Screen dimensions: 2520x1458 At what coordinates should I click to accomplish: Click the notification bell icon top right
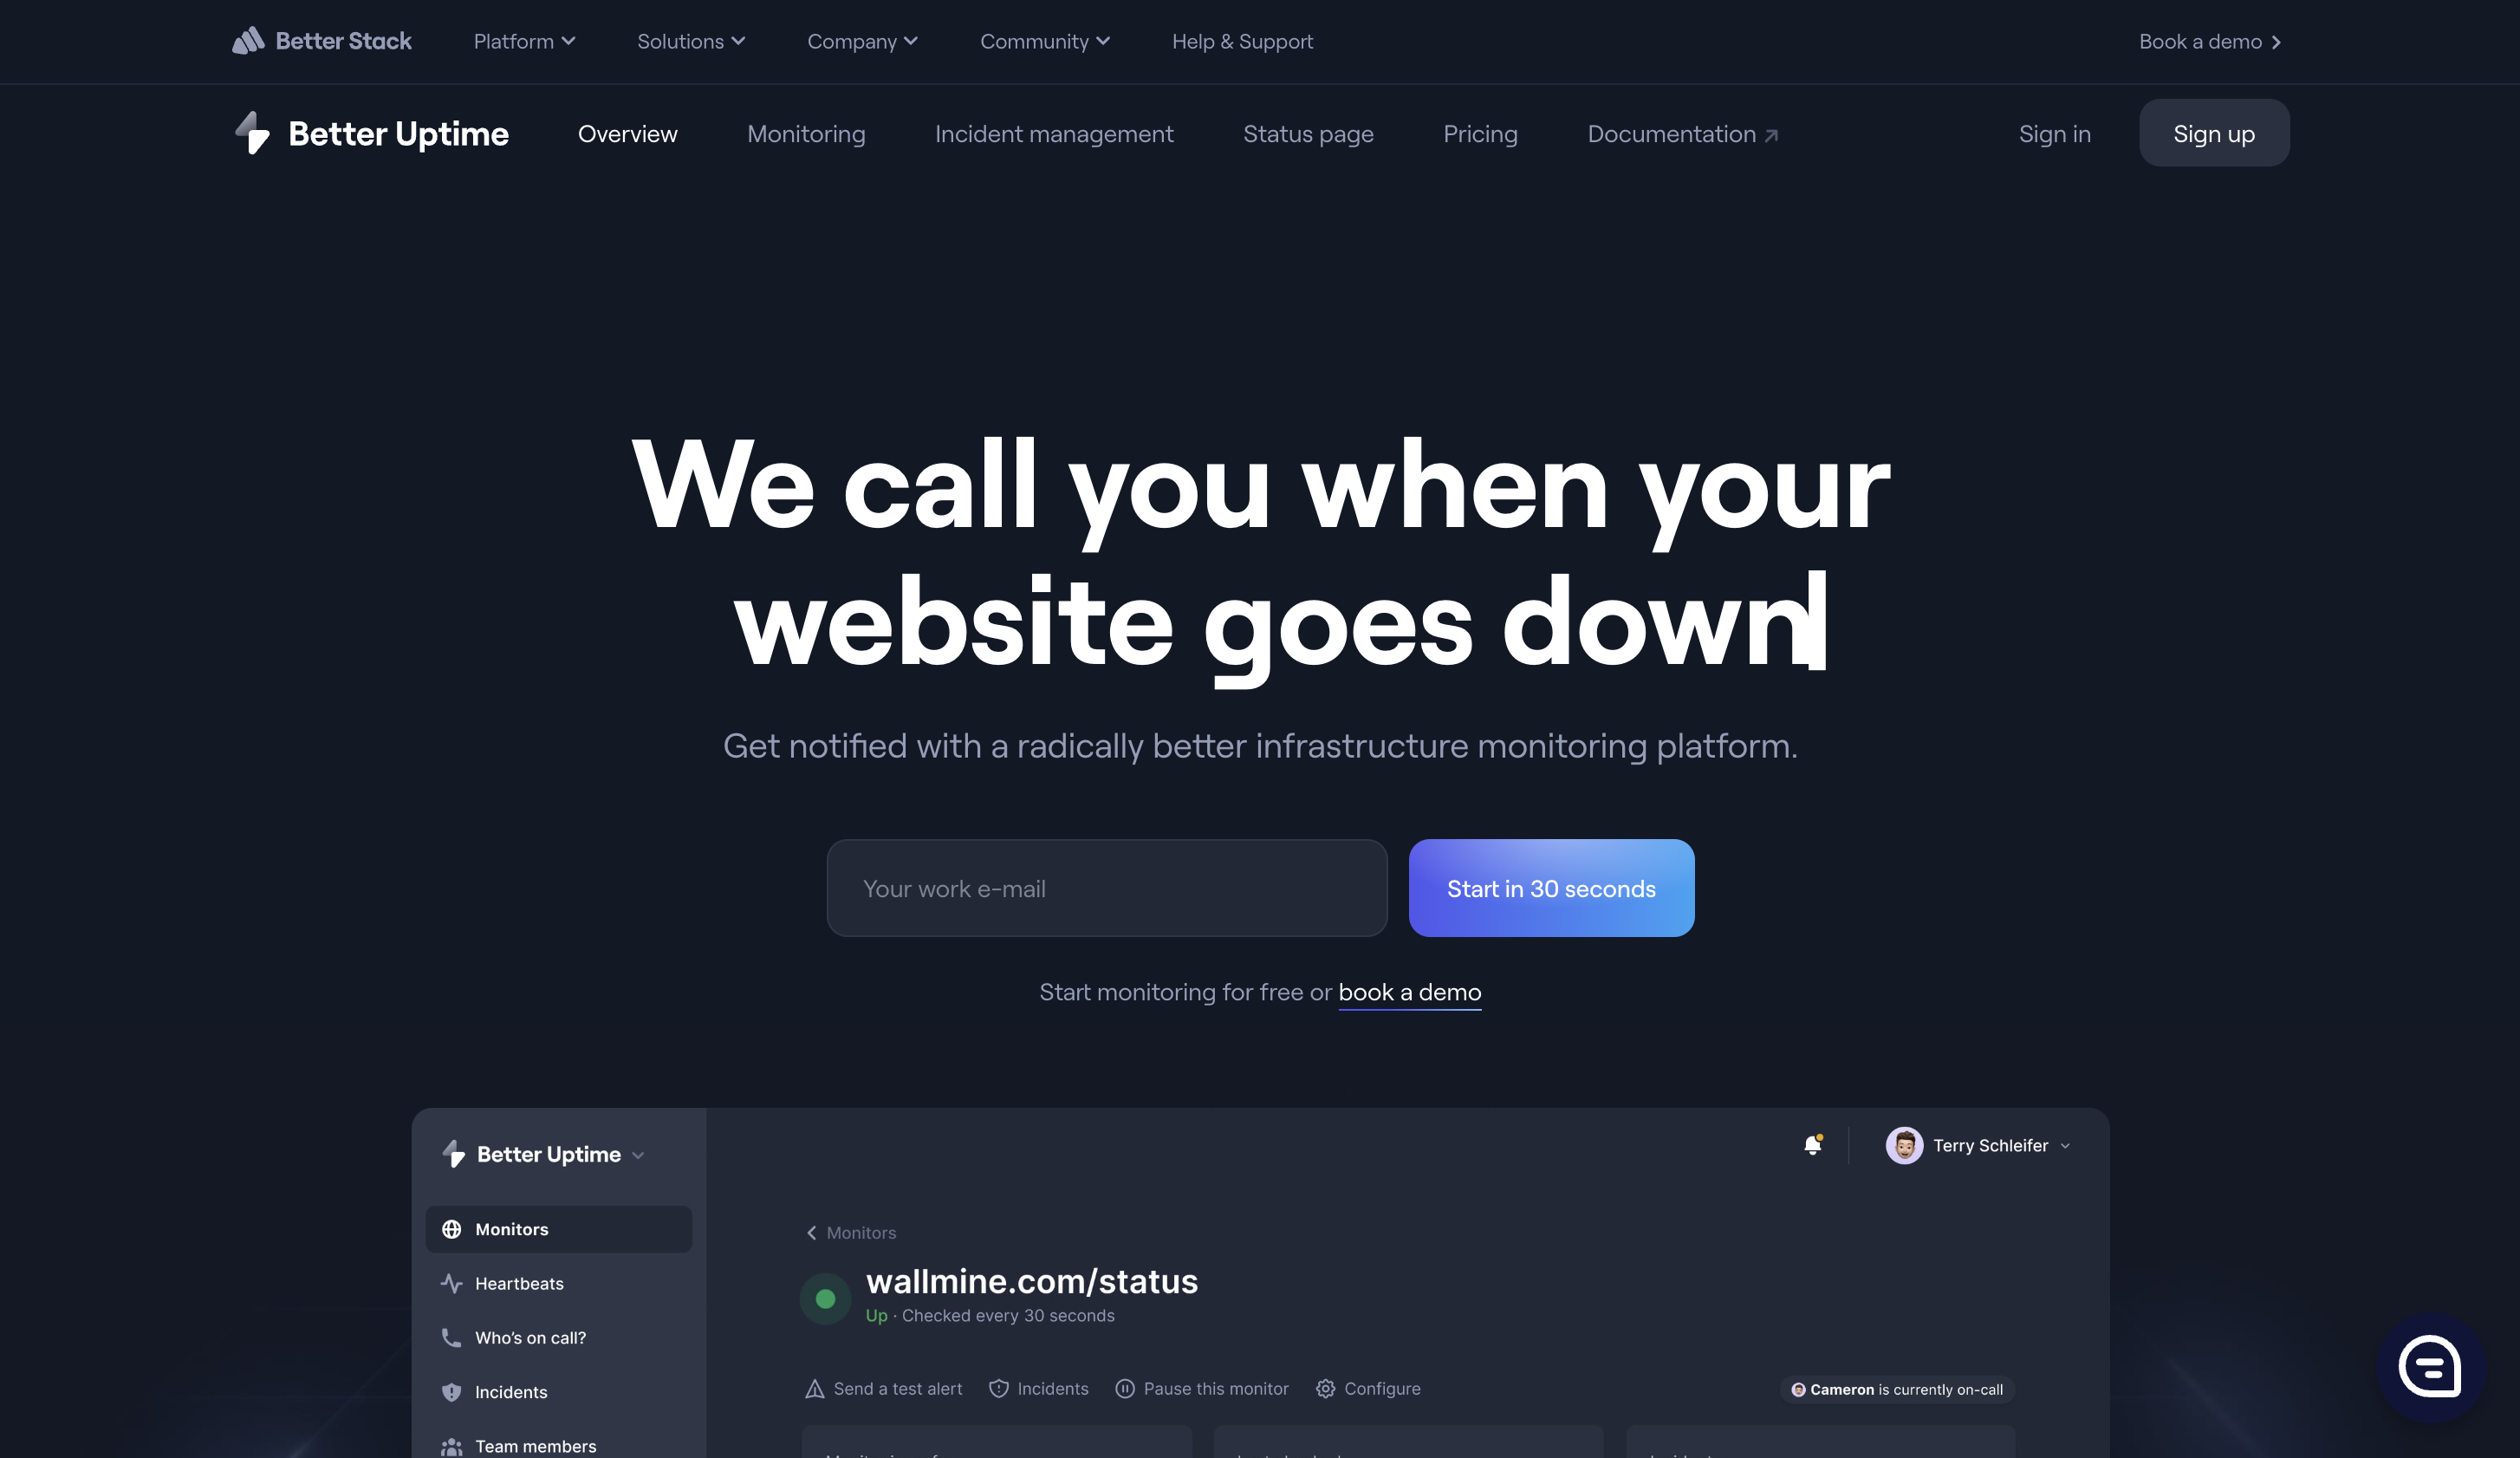(1812, 1146)
